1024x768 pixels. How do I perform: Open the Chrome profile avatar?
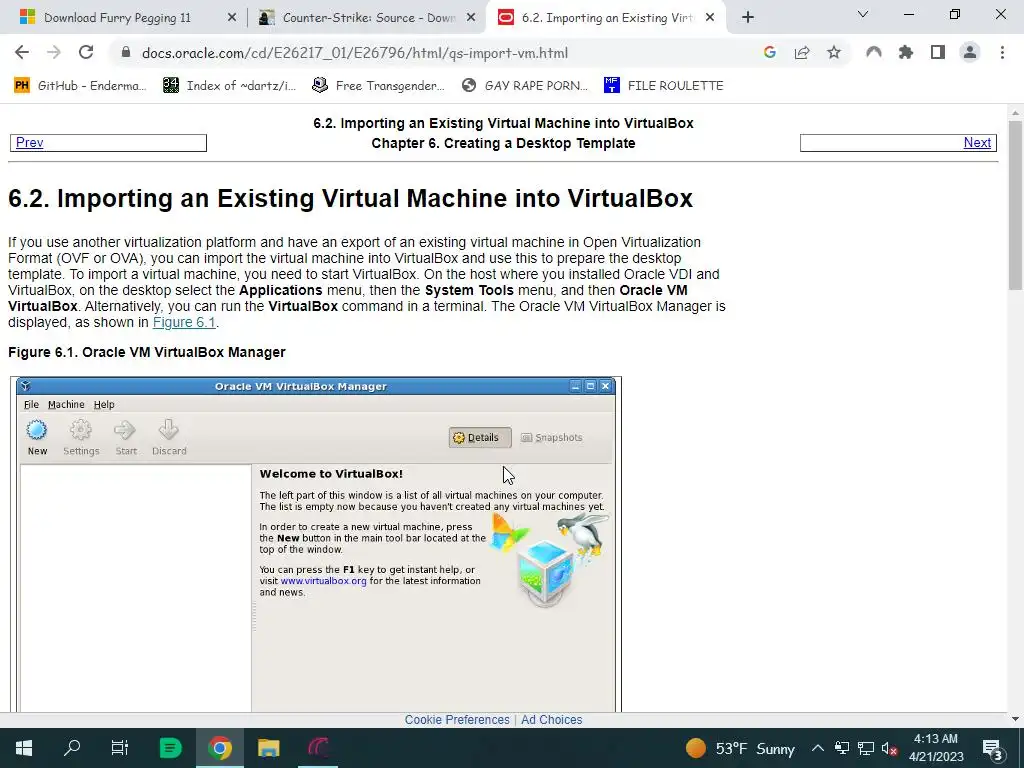pos(970,53)
